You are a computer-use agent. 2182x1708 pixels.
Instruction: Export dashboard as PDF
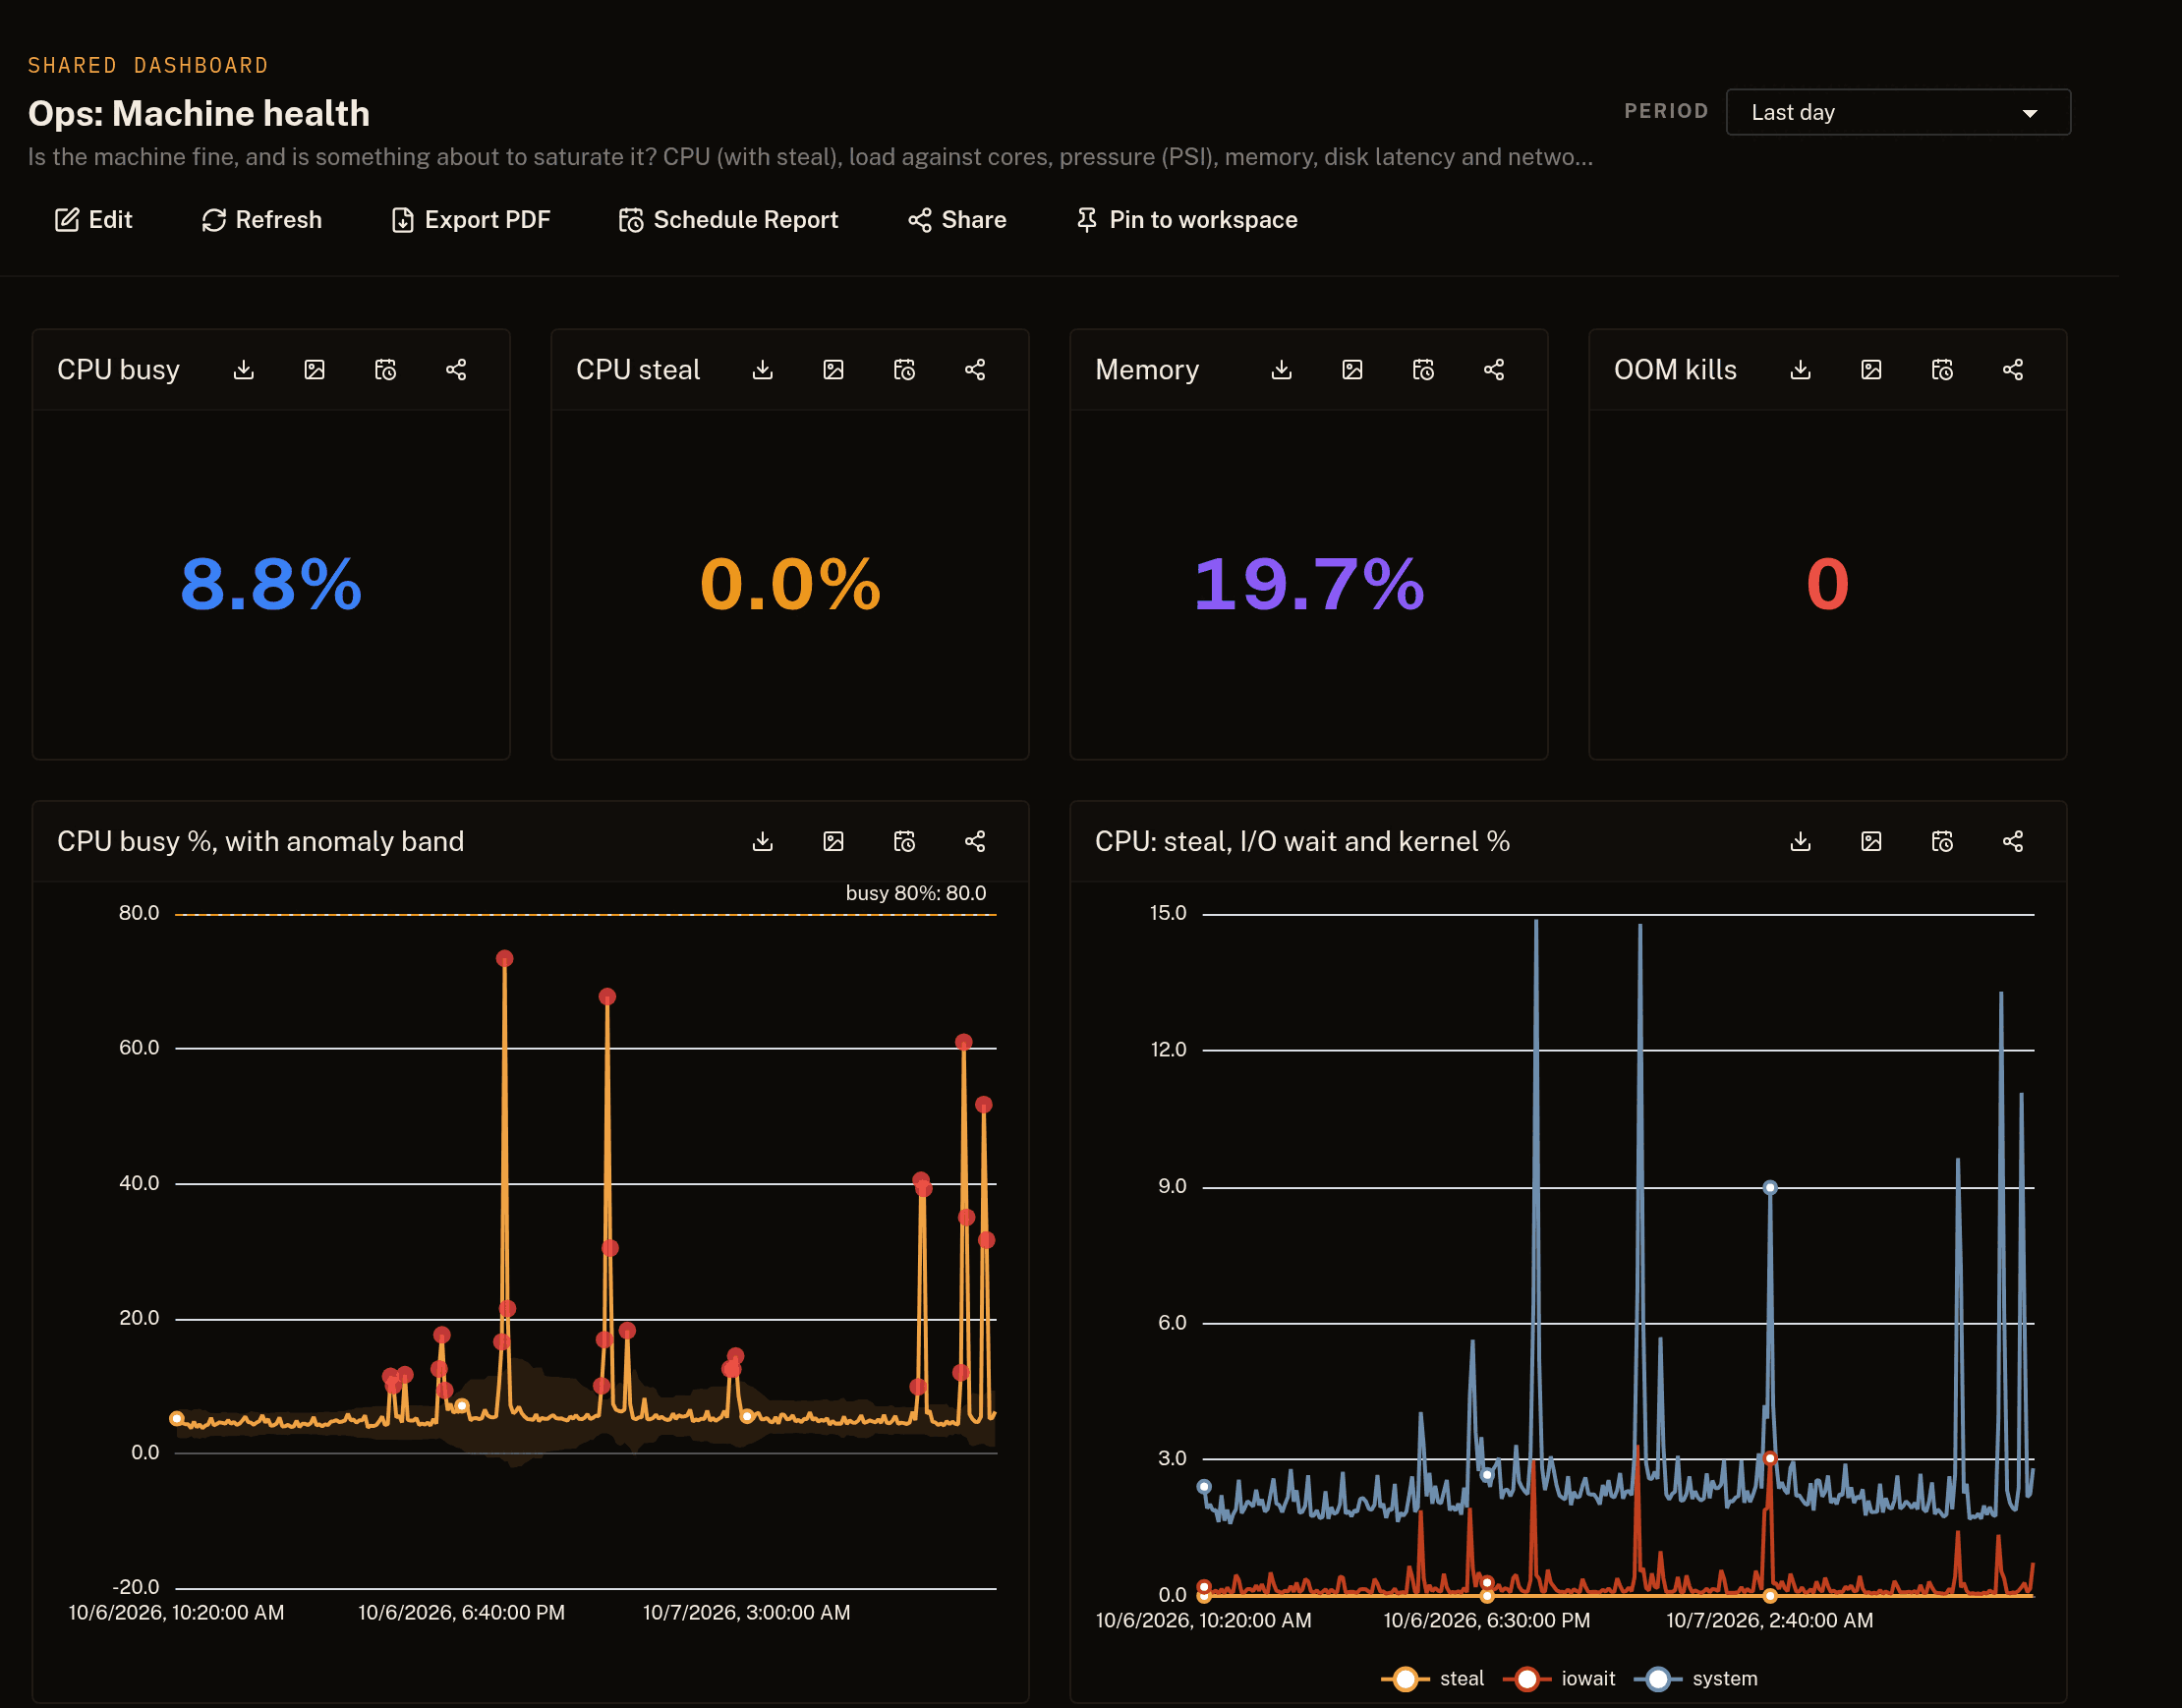[x=470, y=220]
